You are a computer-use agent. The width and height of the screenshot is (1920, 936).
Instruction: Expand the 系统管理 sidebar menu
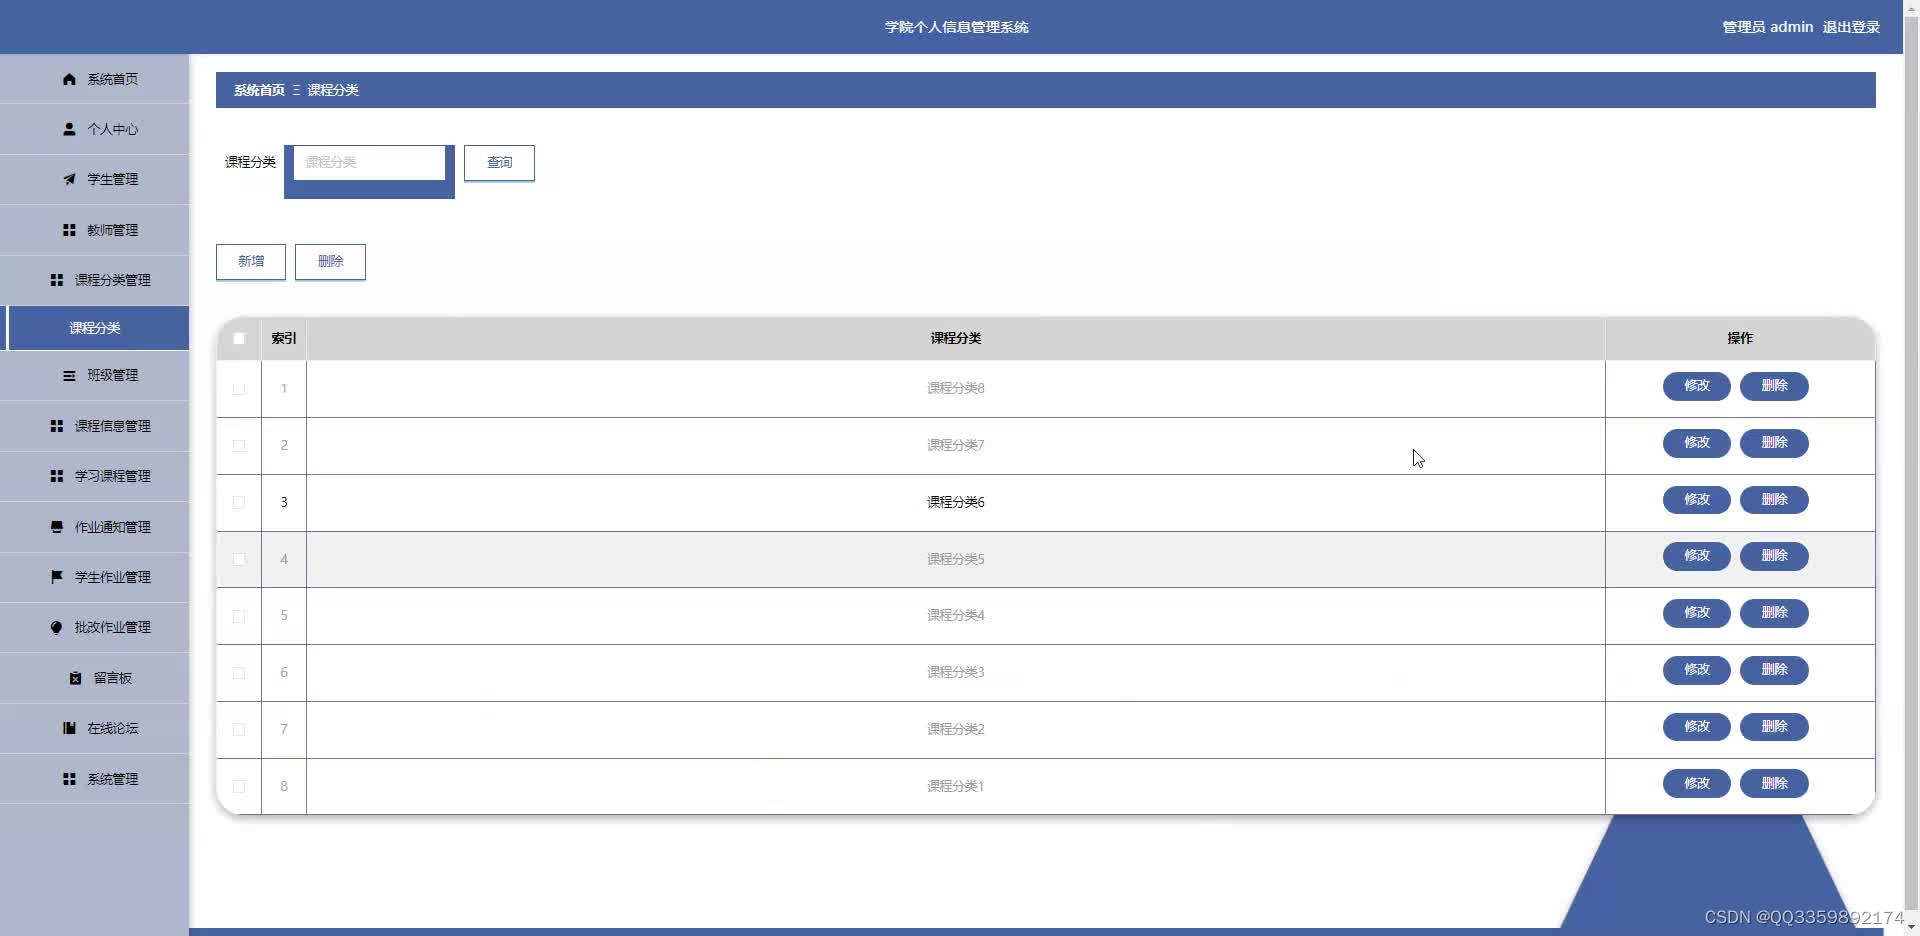(95, 779)
